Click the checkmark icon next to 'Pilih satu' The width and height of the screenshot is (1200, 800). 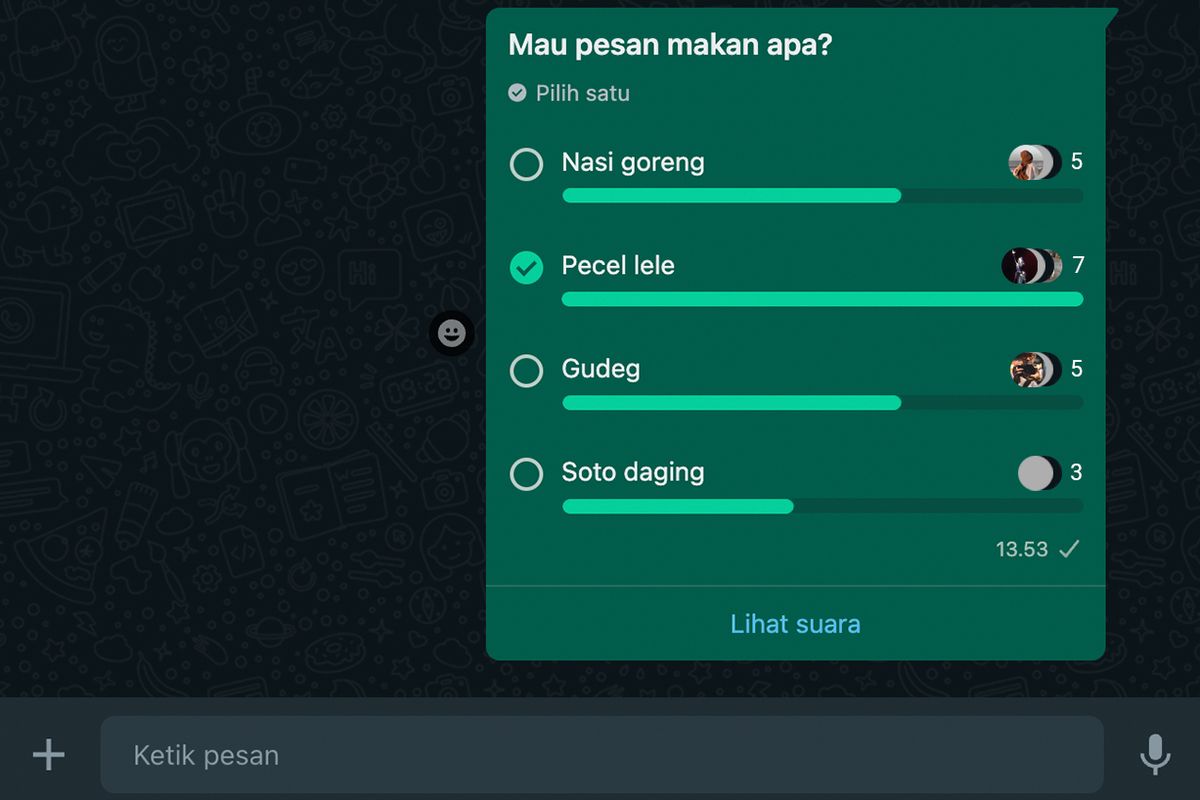click(517, 93)
